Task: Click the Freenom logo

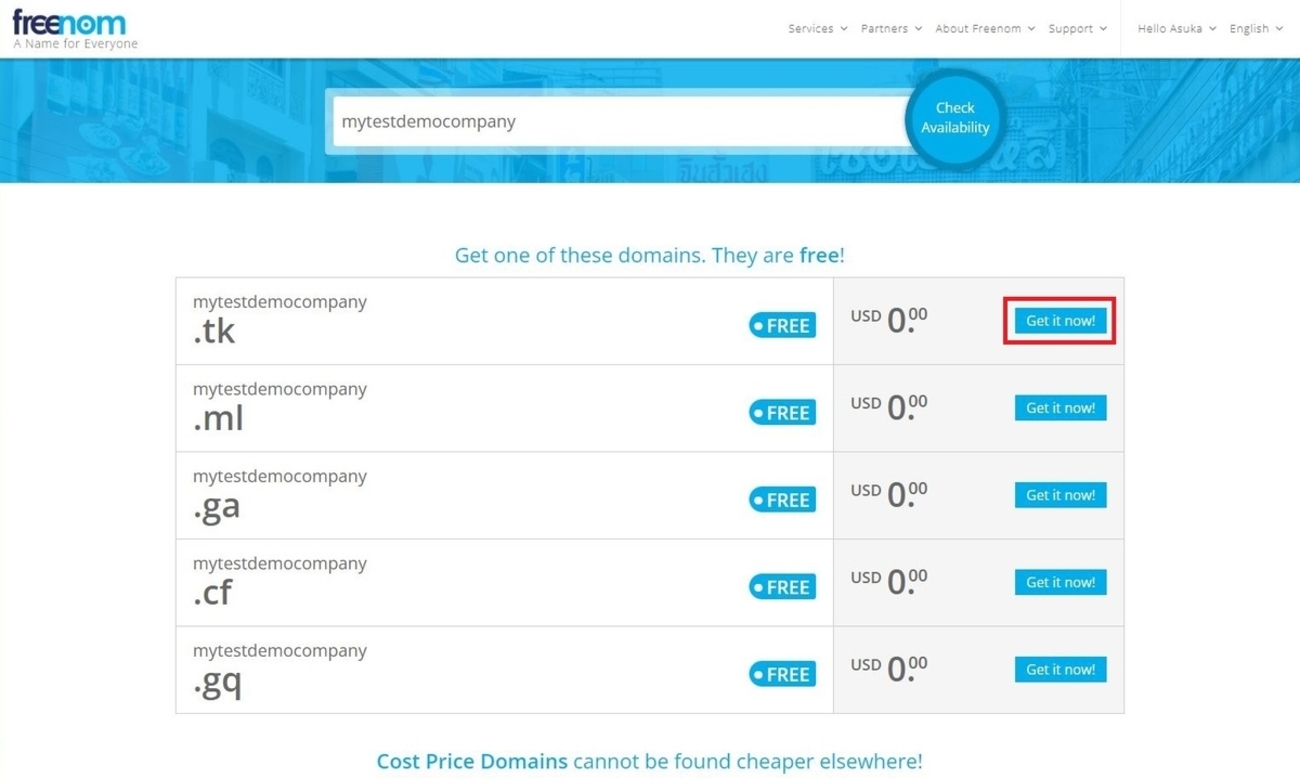Action: (x=75, y=29)
